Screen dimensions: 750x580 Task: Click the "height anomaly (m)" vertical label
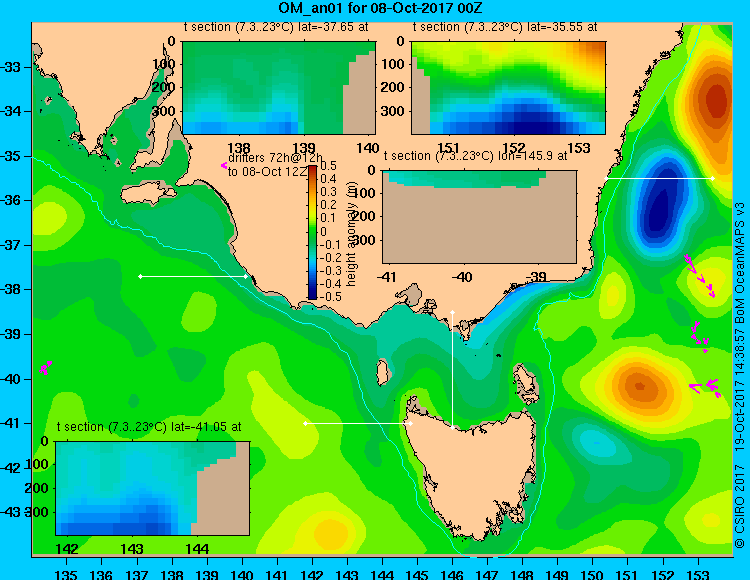click(x=352, y=234)
